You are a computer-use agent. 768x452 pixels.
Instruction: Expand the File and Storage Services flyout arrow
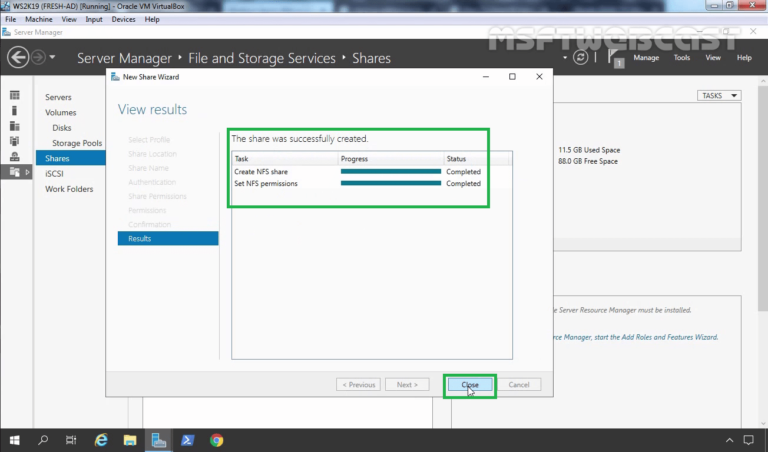coord(27,172)
